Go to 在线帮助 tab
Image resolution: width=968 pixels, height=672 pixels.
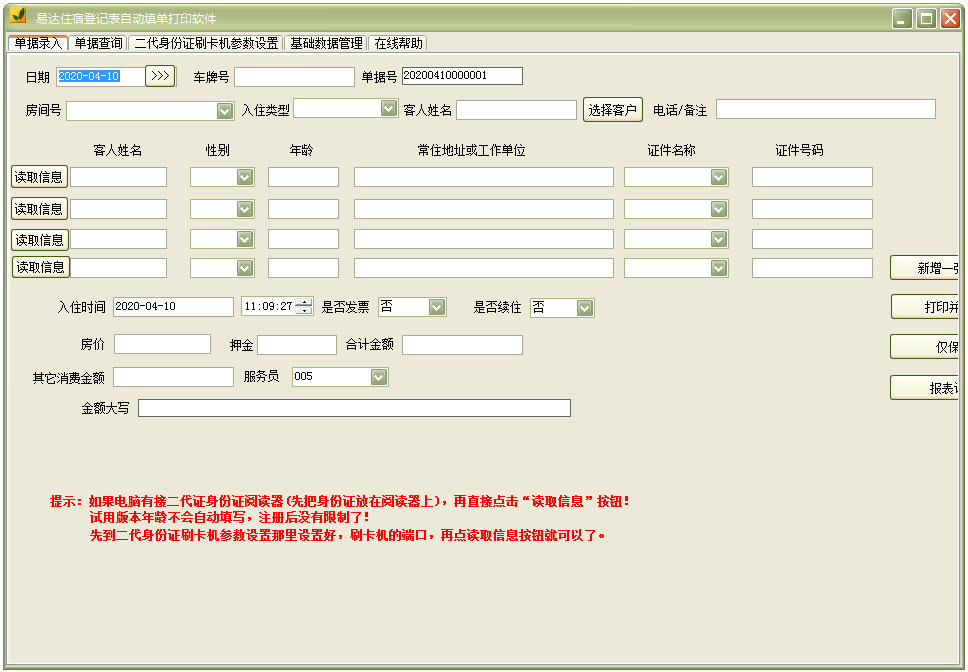[399, 43]
